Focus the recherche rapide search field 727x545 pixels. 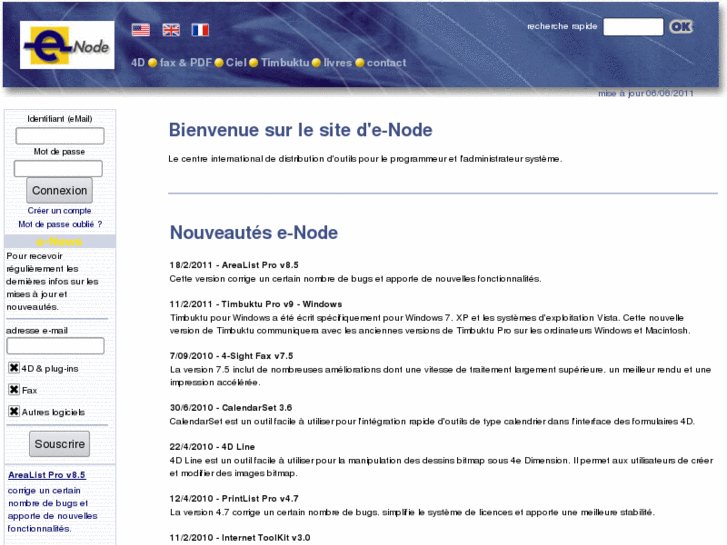pos(633,26)
